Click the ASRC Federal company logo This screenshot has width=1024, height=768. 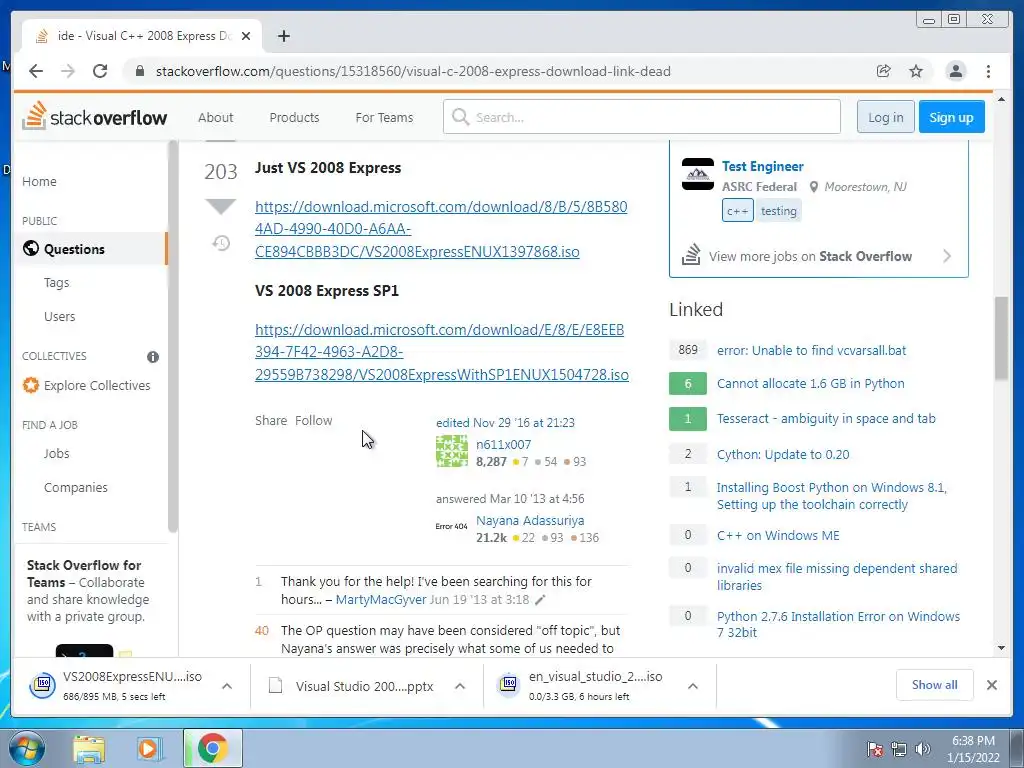coord(697,174)
